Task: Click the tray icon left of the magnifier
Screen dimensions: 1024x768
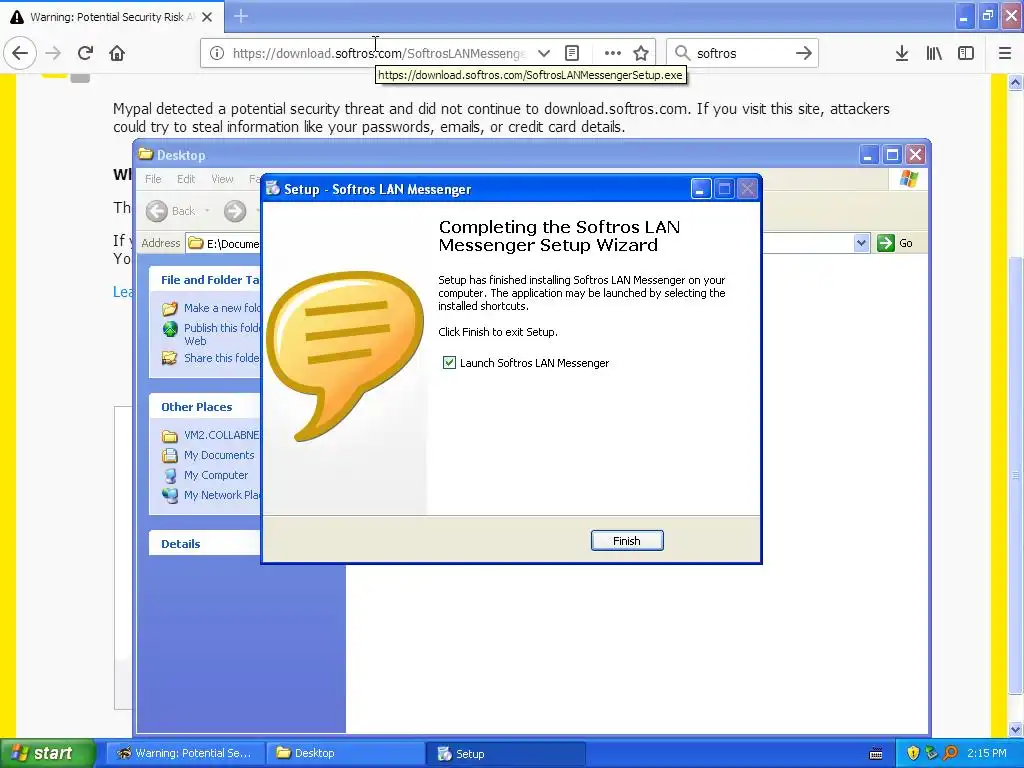Action: [931, 754]
